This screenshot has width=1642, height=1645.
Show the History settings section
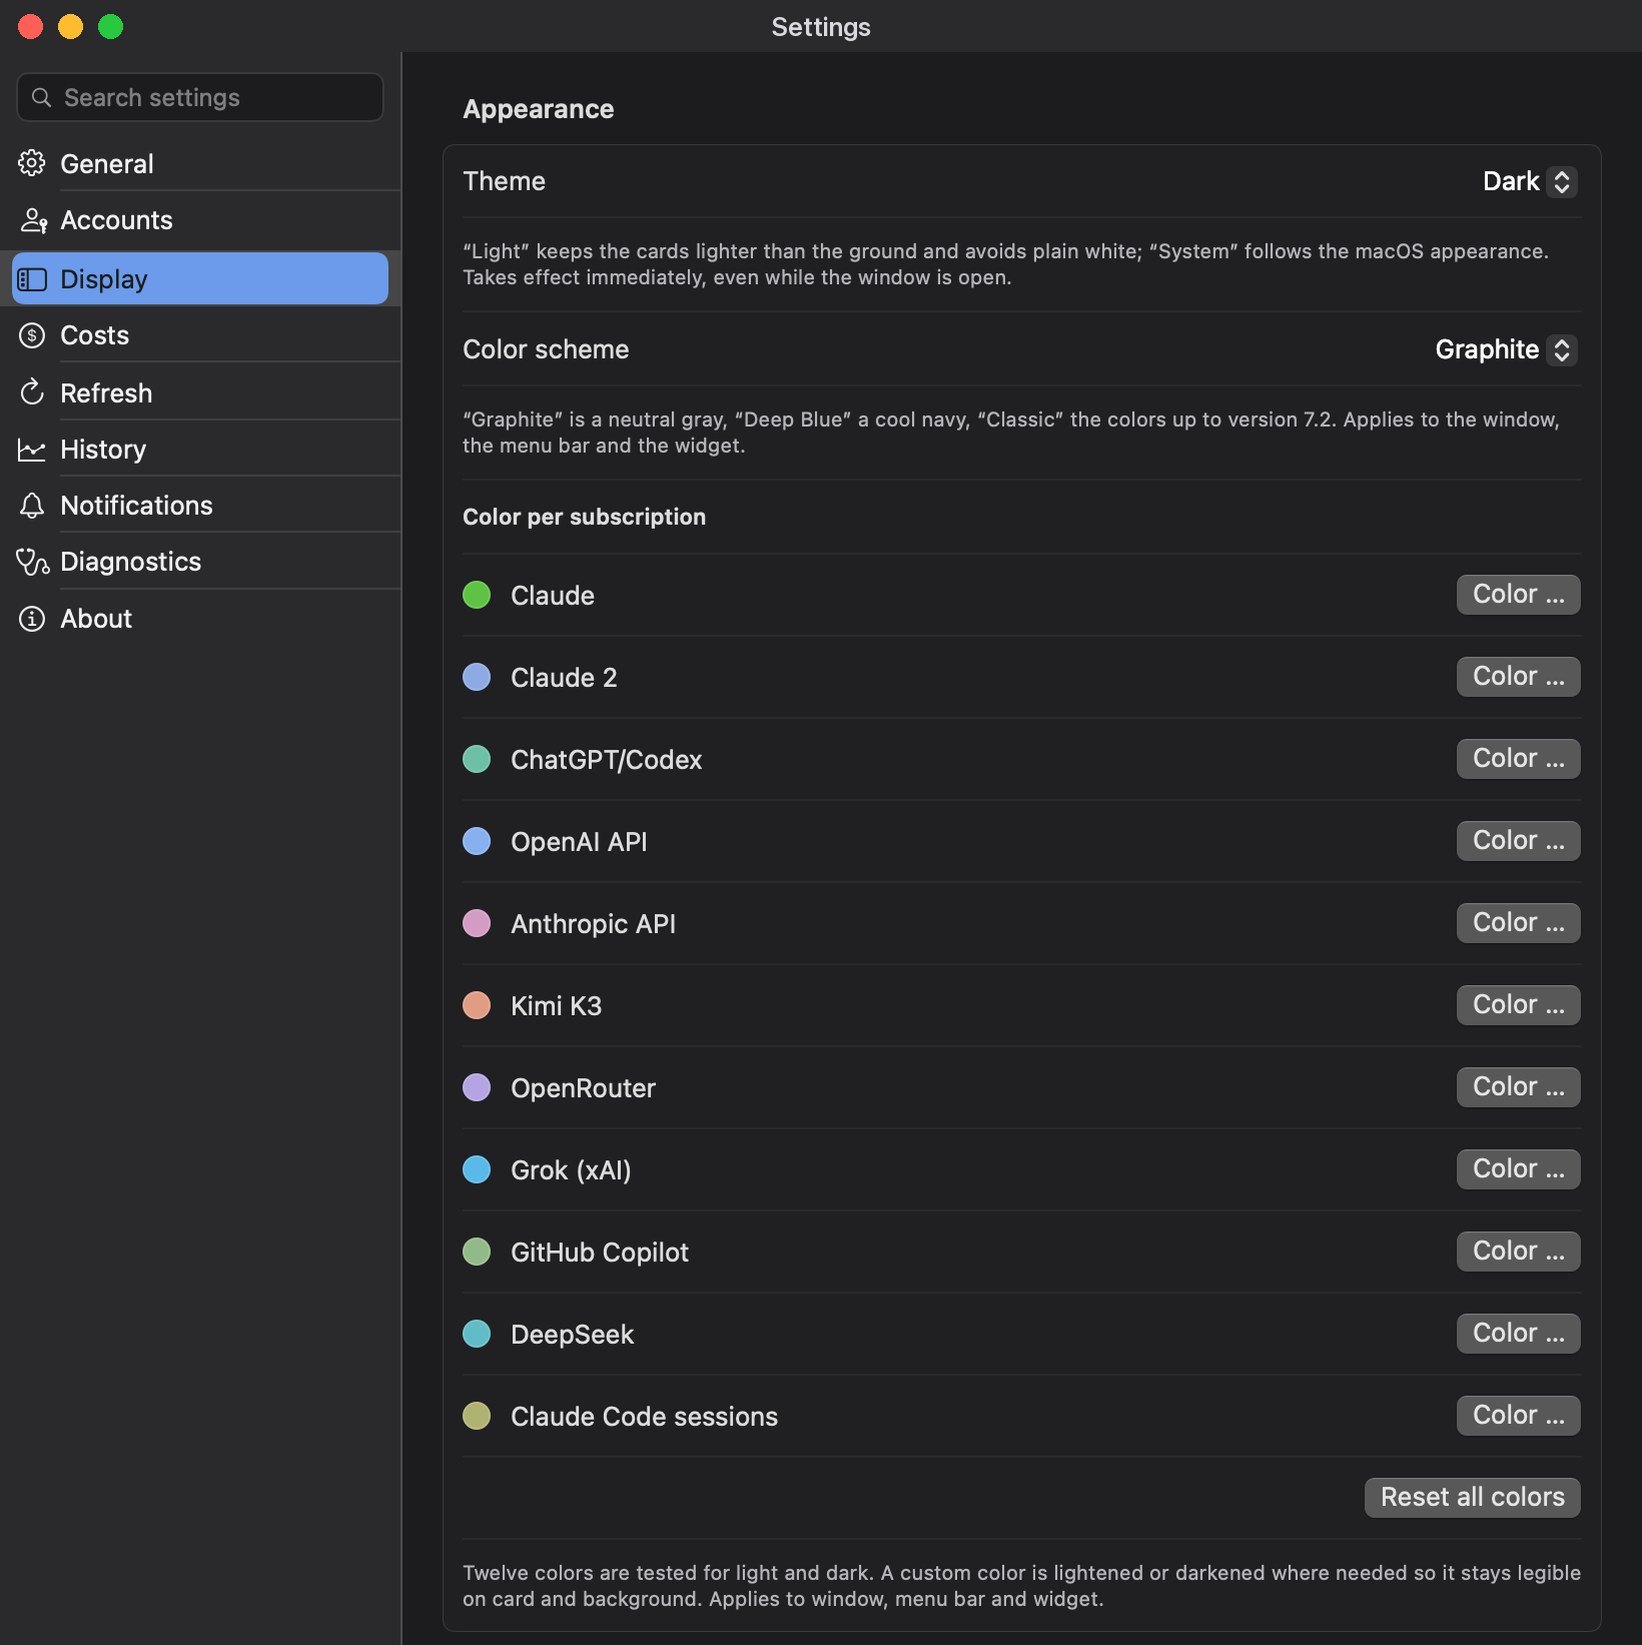tap(200, 449)
